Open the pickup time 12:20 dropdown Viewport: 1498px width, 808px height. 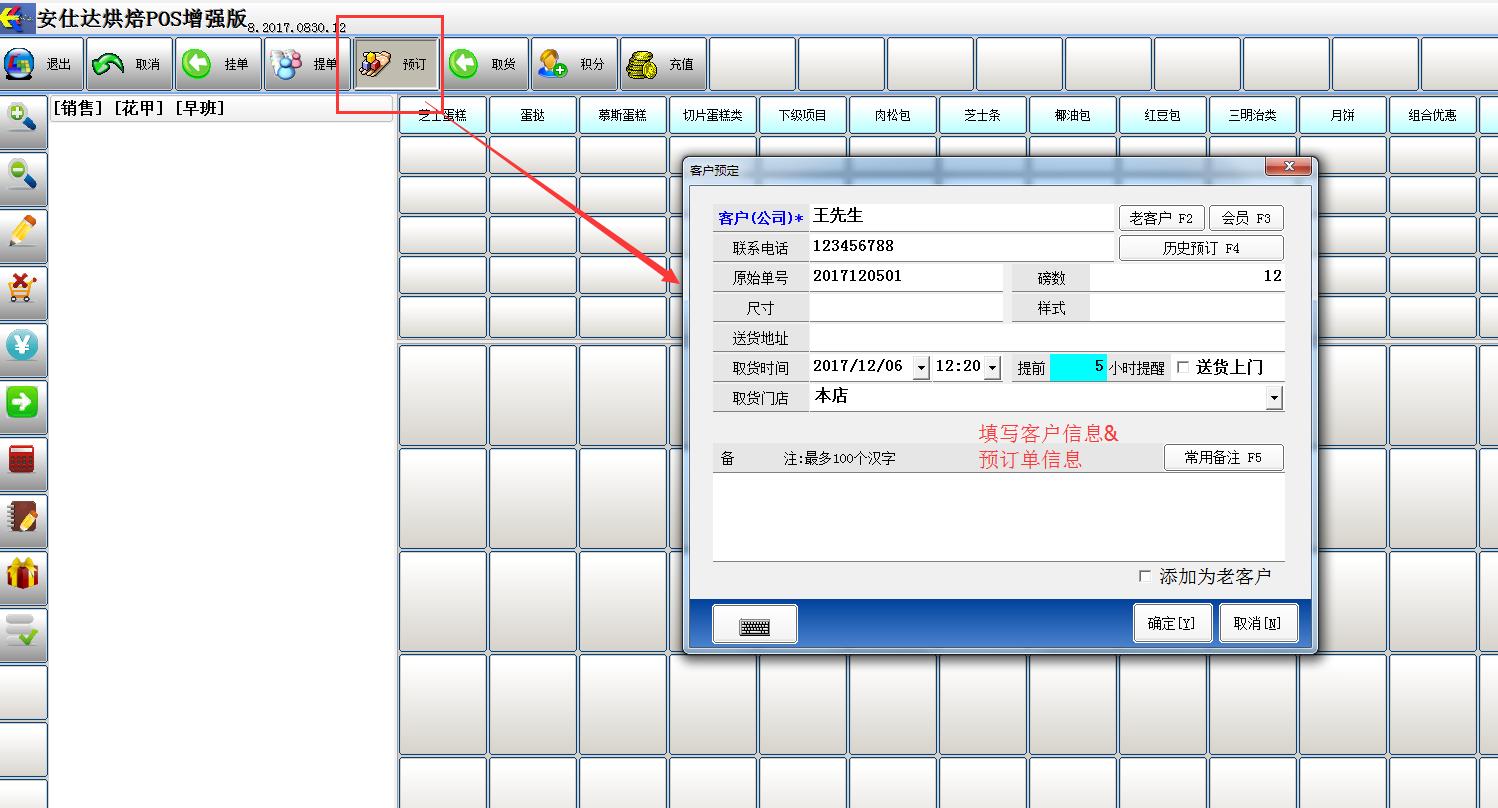(992, 368)
